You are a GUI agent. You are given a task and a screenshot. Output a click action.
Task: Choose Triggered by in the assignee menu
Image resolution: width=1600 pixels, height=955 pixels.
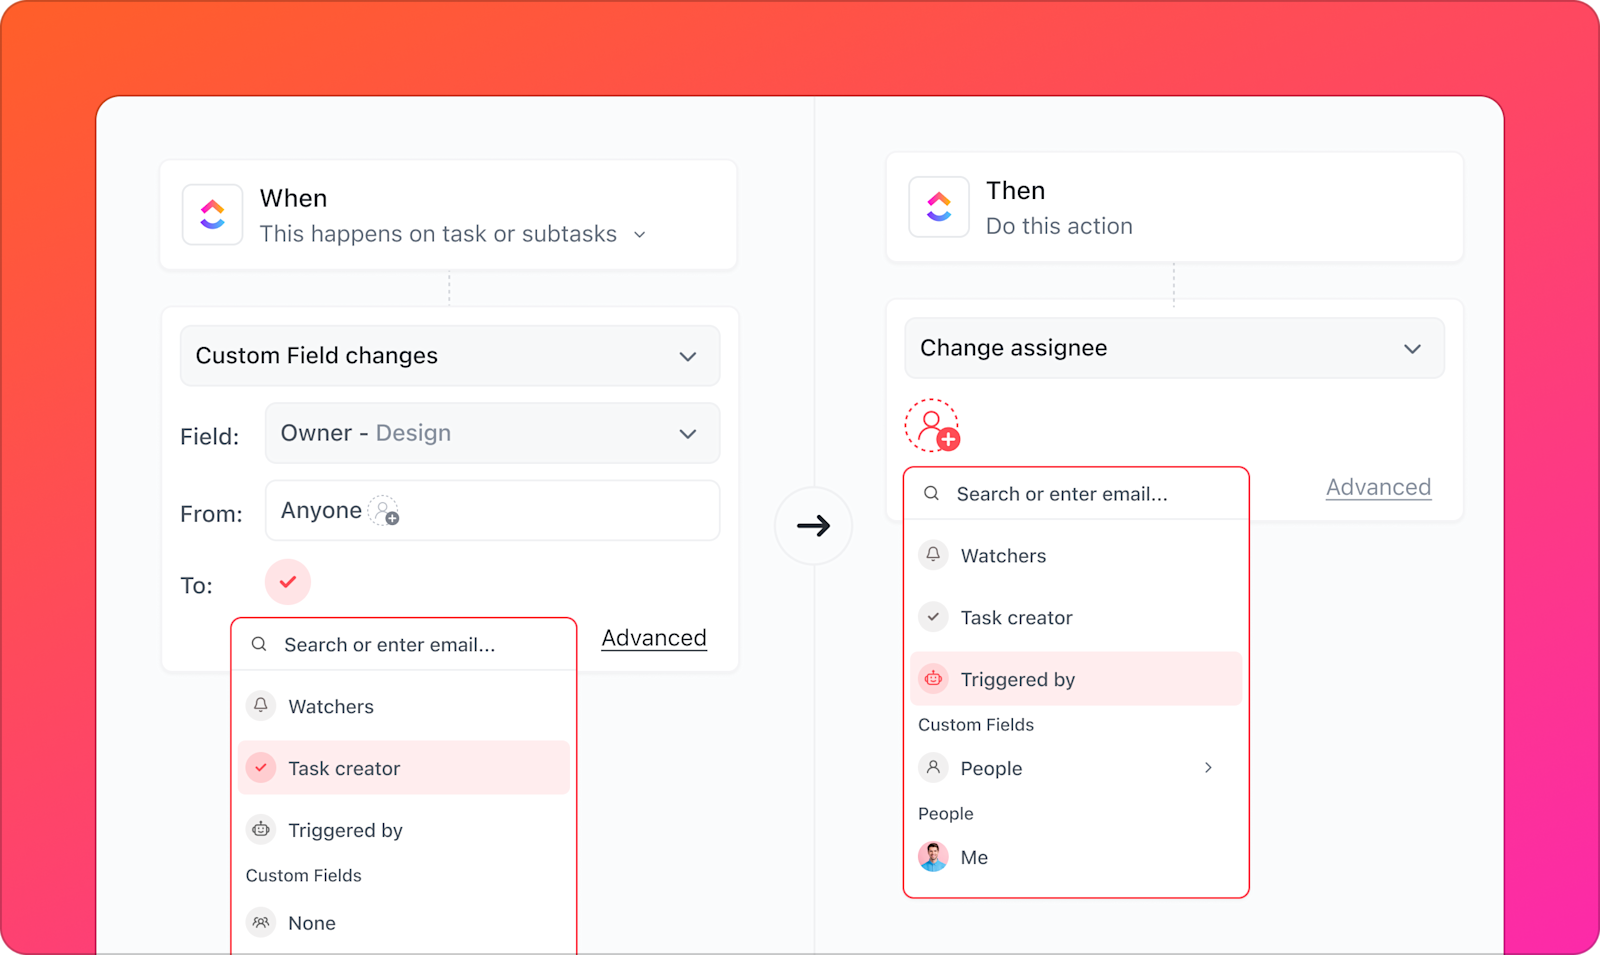1018,679
